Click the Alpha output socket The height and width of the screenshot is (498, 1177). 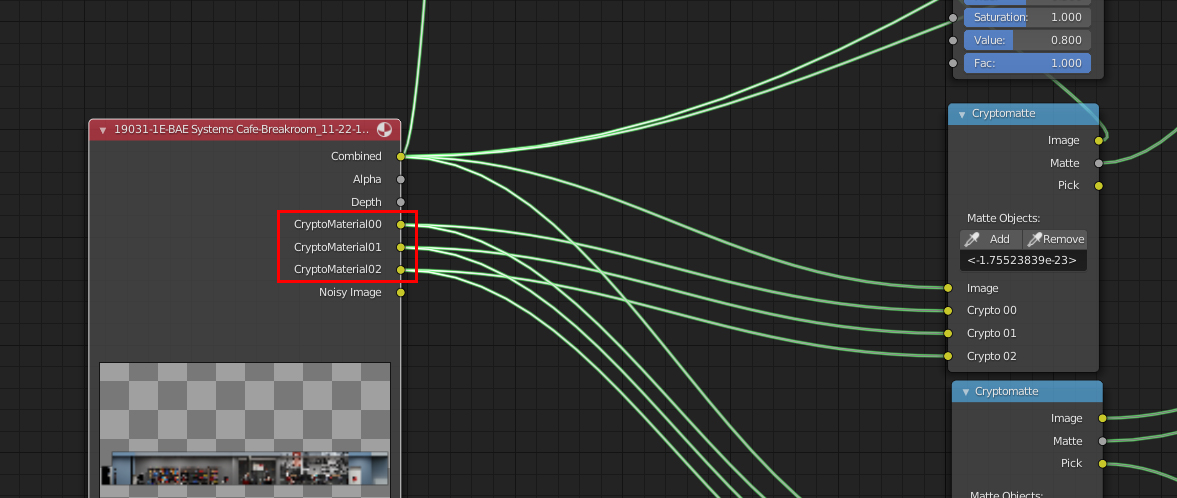click(401, 180)
